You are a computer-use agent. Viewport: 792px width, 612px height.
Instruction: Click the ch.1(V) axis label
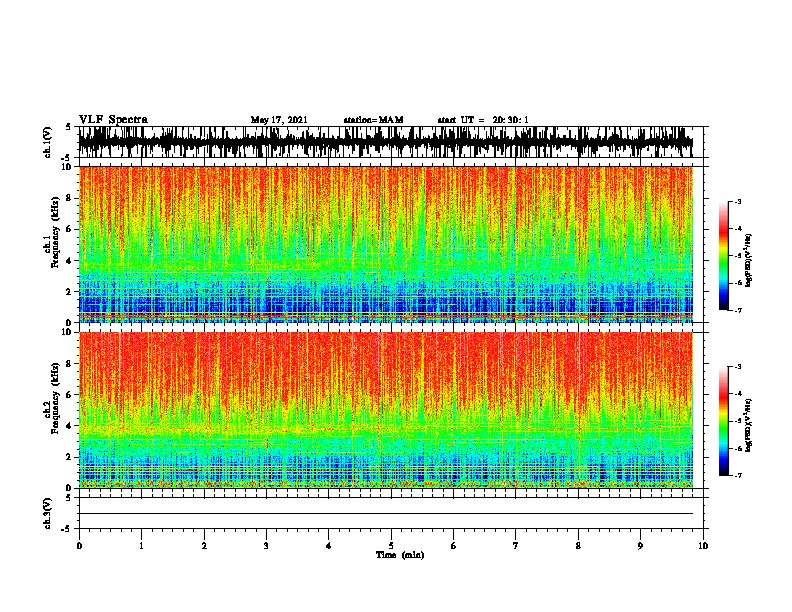click(48, 142)
